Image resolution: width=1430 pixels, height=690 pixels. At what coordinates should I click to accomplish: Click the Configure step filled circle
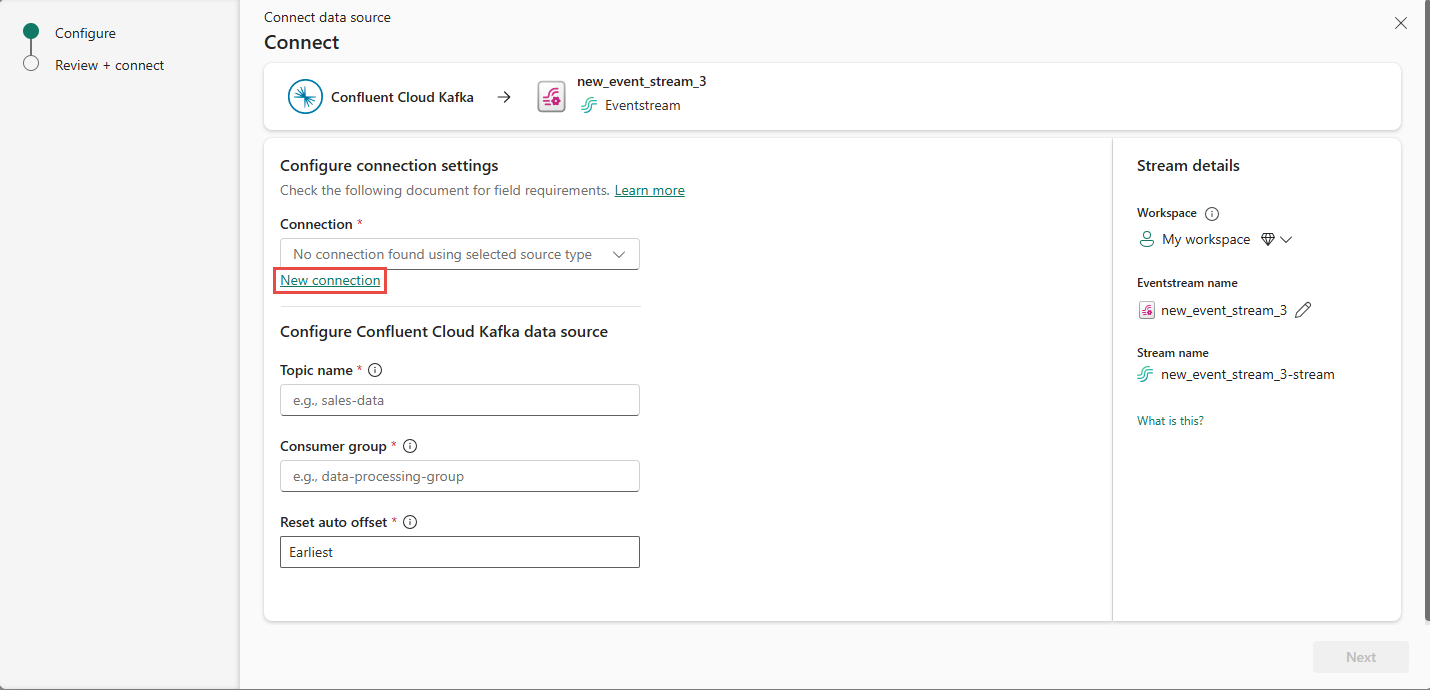(x=31, y=32)
